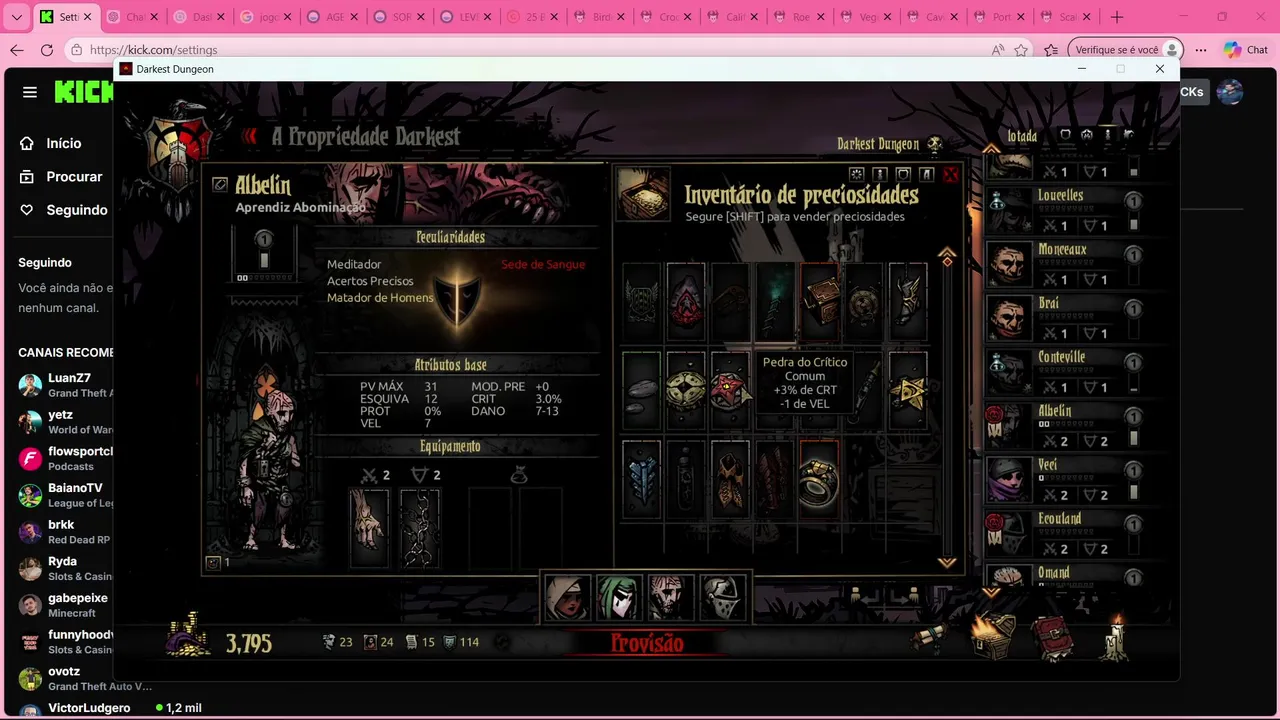
Task: Click browser address bar with kick.com/settings
Action: [530, 50]
